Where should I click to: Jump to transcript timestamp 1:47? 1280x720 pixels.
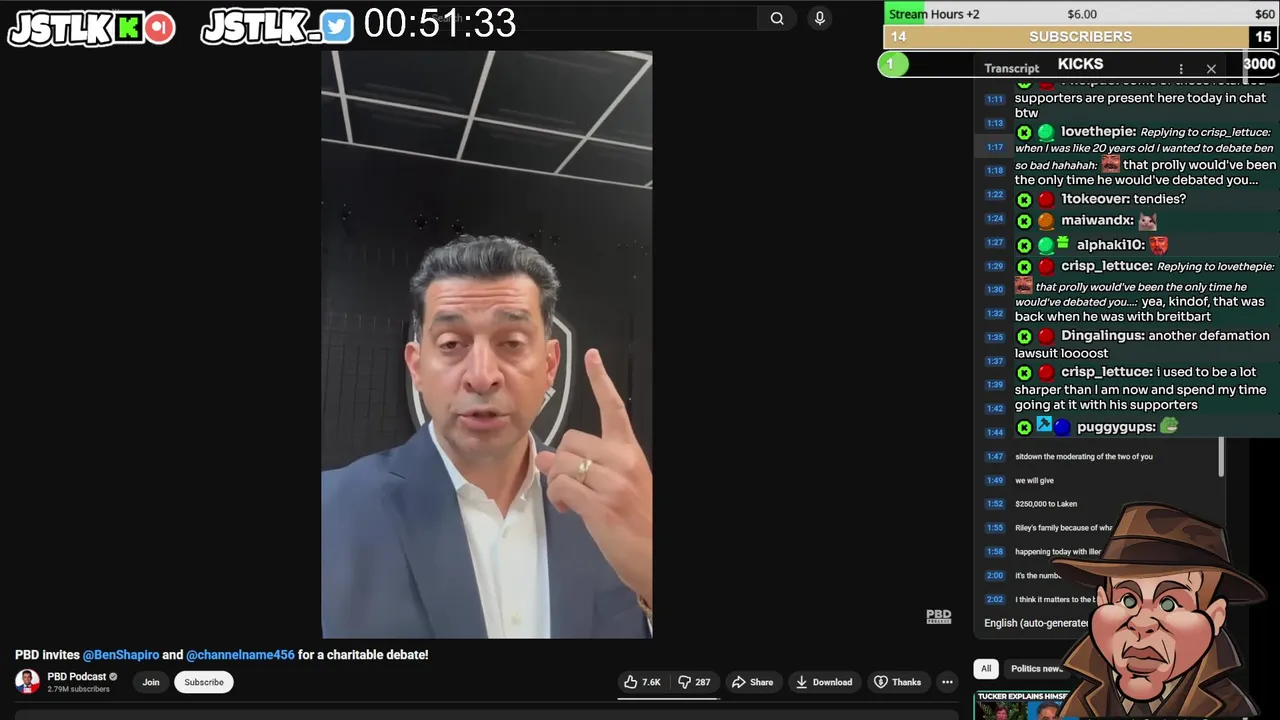point(994,456)
